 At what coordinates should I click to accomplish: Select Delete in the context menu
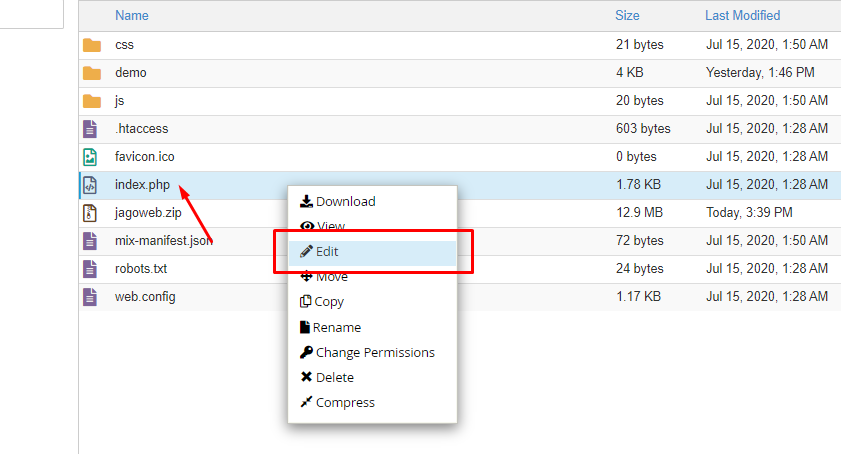point(327,377)
